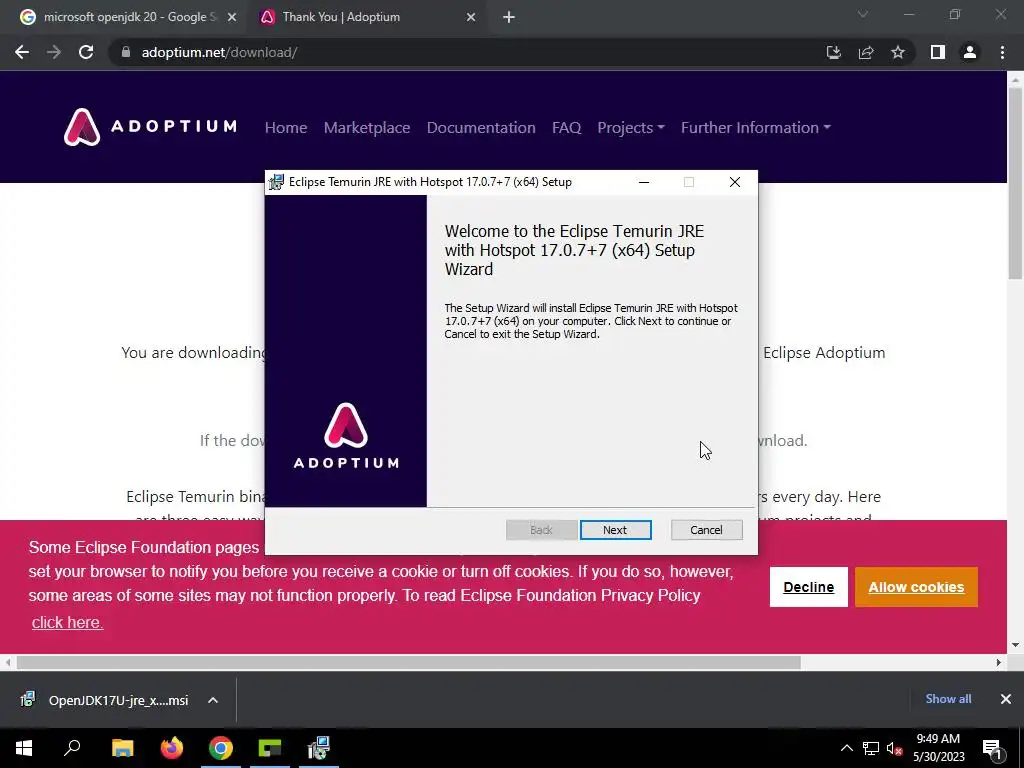Click the Adoptium logo in the header
This screenshot has width=1024, height=768.
[x=150, y=127]
